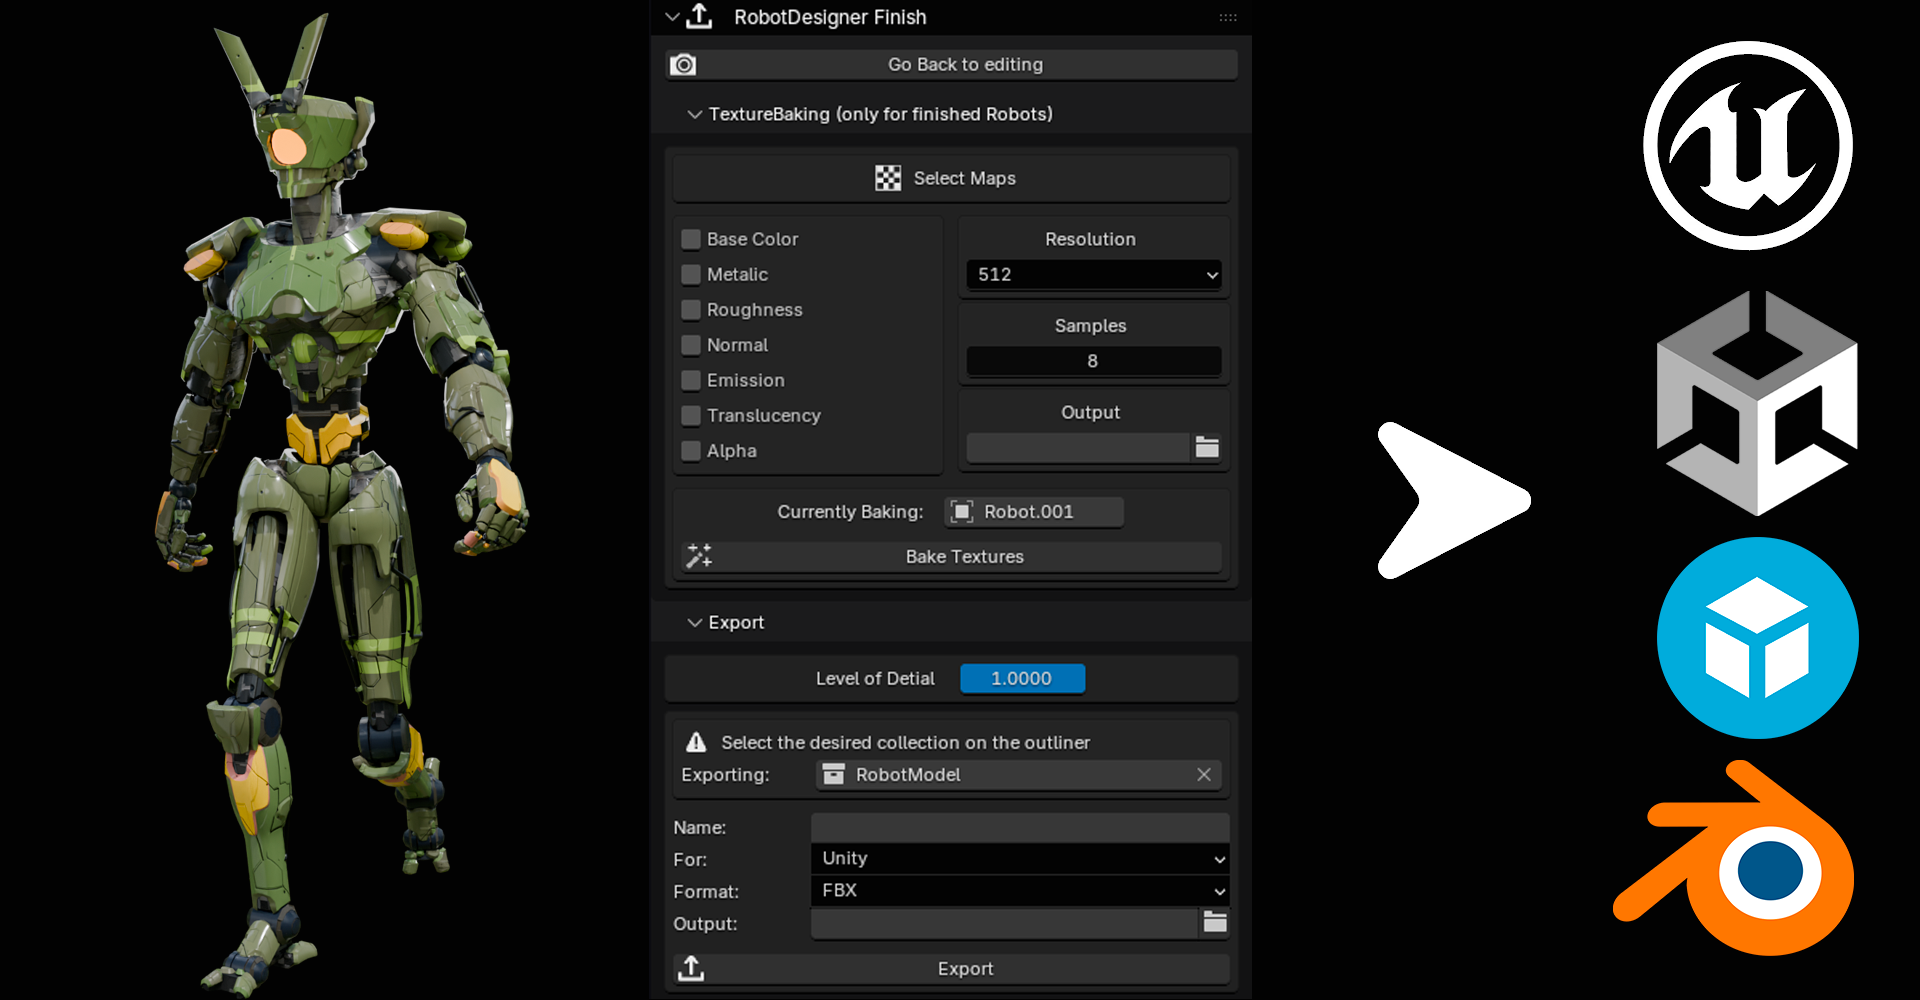1920x1000 pixels.
Task: Click the Blender orange logo
Action: (x=1734, y=858)
